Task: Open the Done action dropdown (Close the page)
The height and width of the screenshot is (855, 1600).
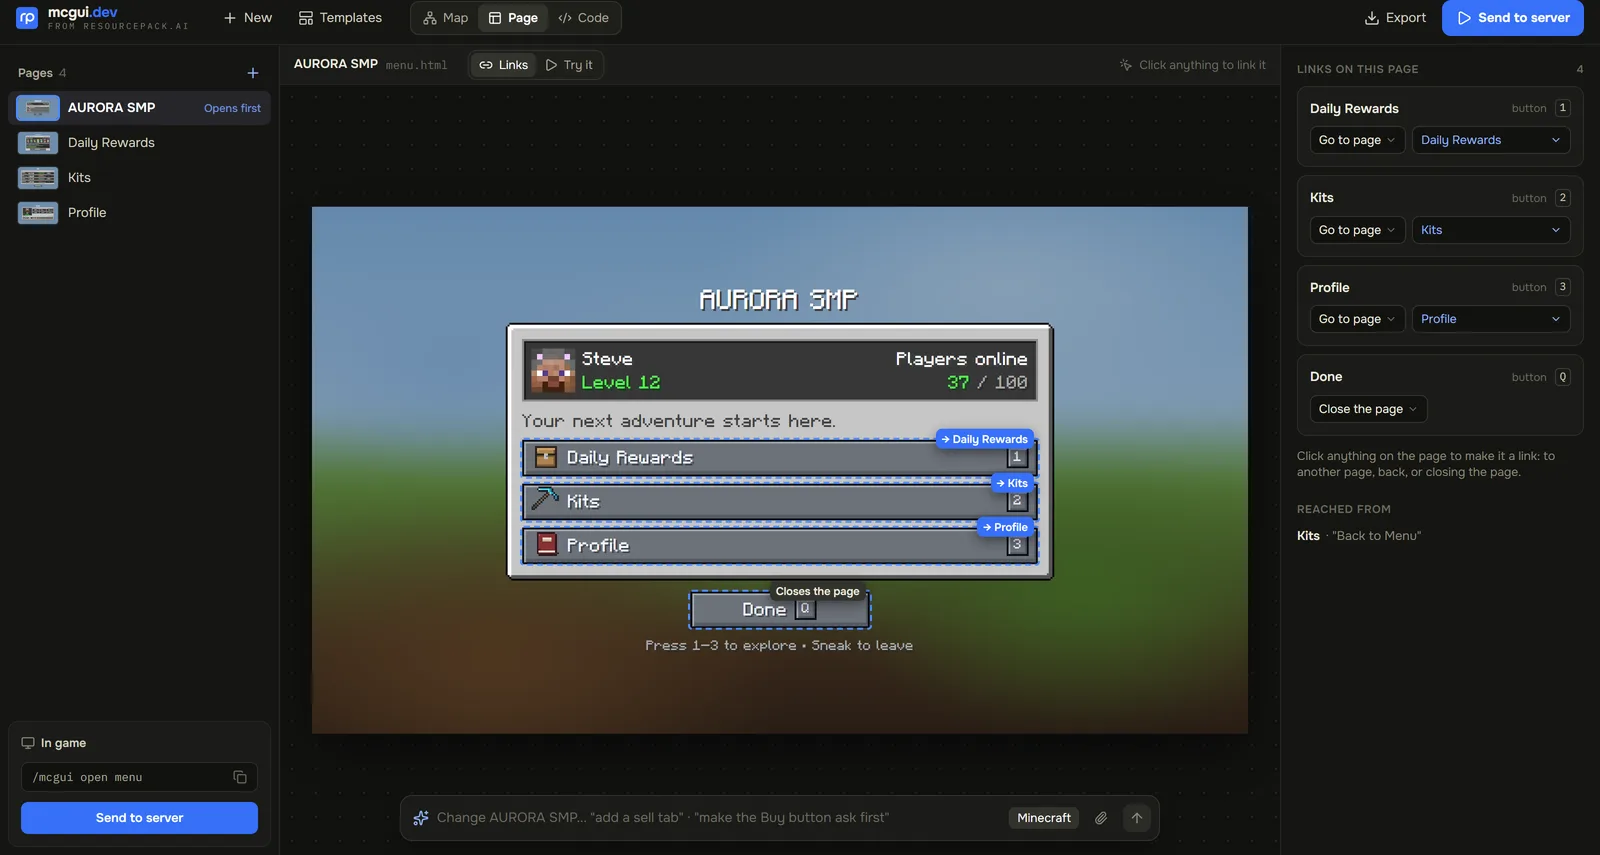Action: tap(1368, 409)
